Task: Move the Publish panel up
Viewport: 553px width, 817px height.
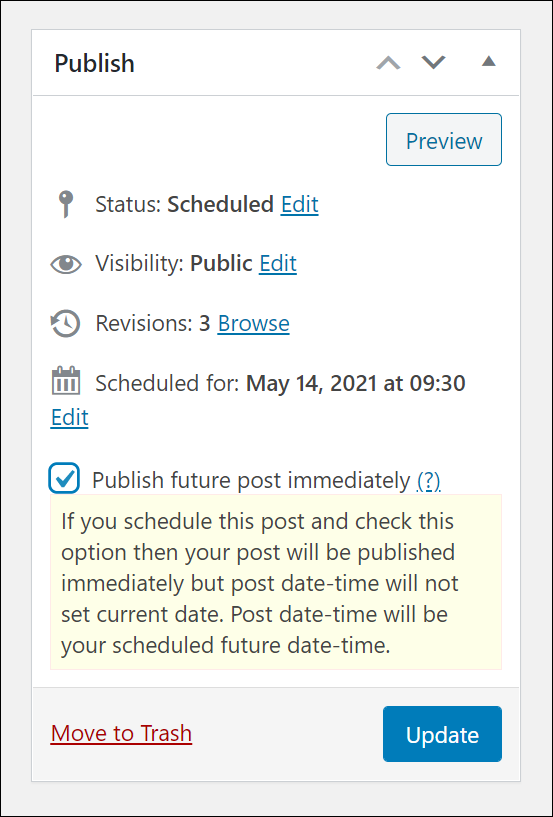Action: tap(388, 63)
